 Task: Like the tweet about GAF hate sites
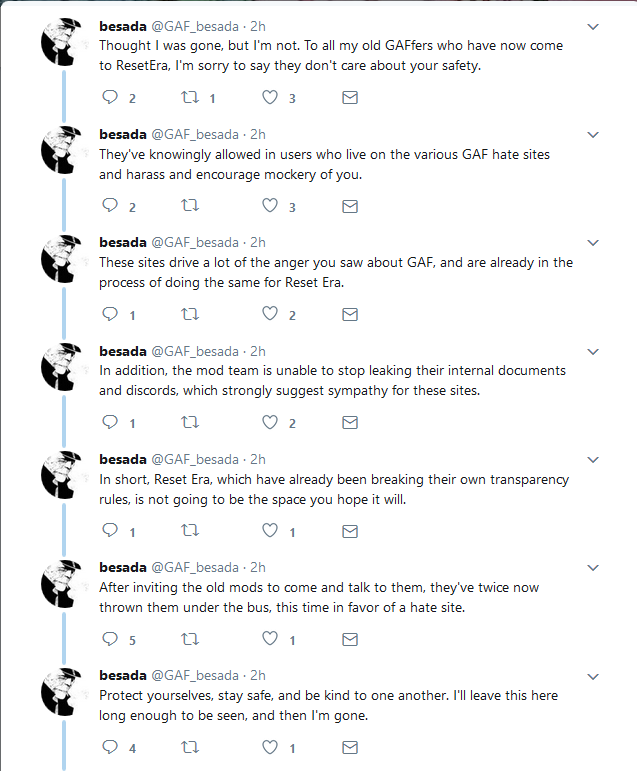(x=270, y=206)
